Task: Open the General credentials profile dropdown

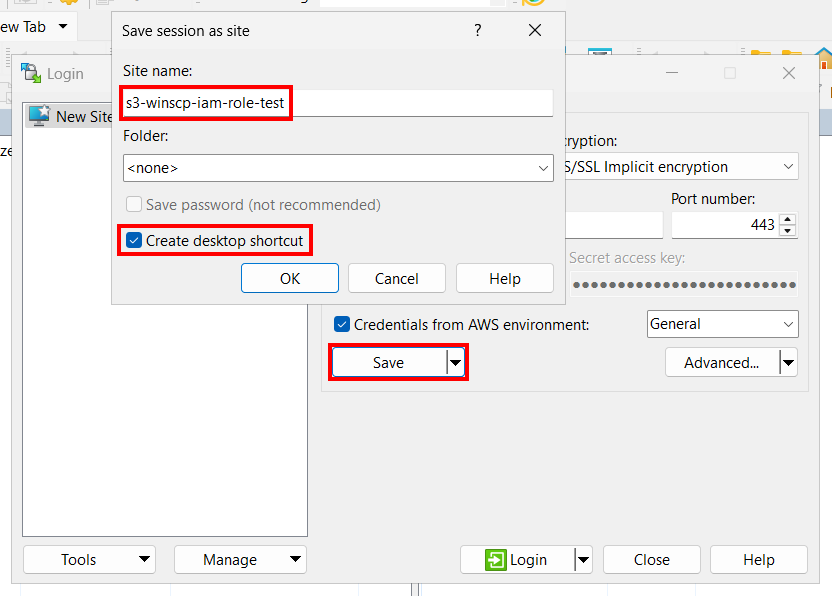Action: (x=723, y=324)
